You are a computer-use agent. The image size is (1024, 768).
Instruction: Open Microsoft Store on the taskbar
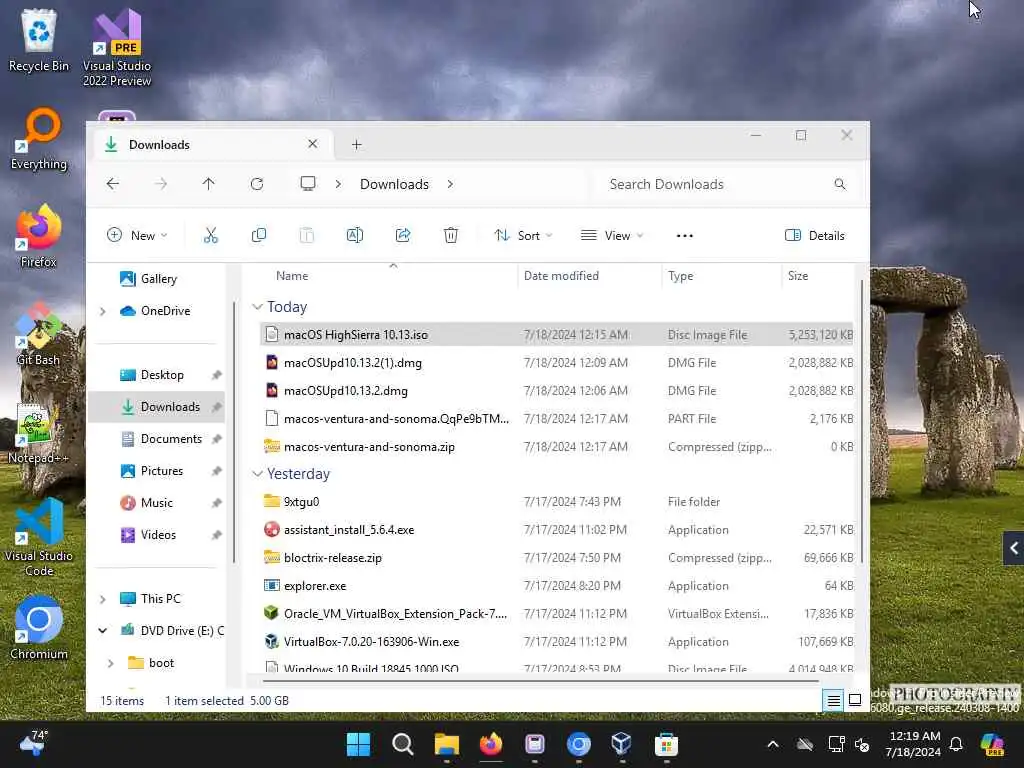pos(666,744)
